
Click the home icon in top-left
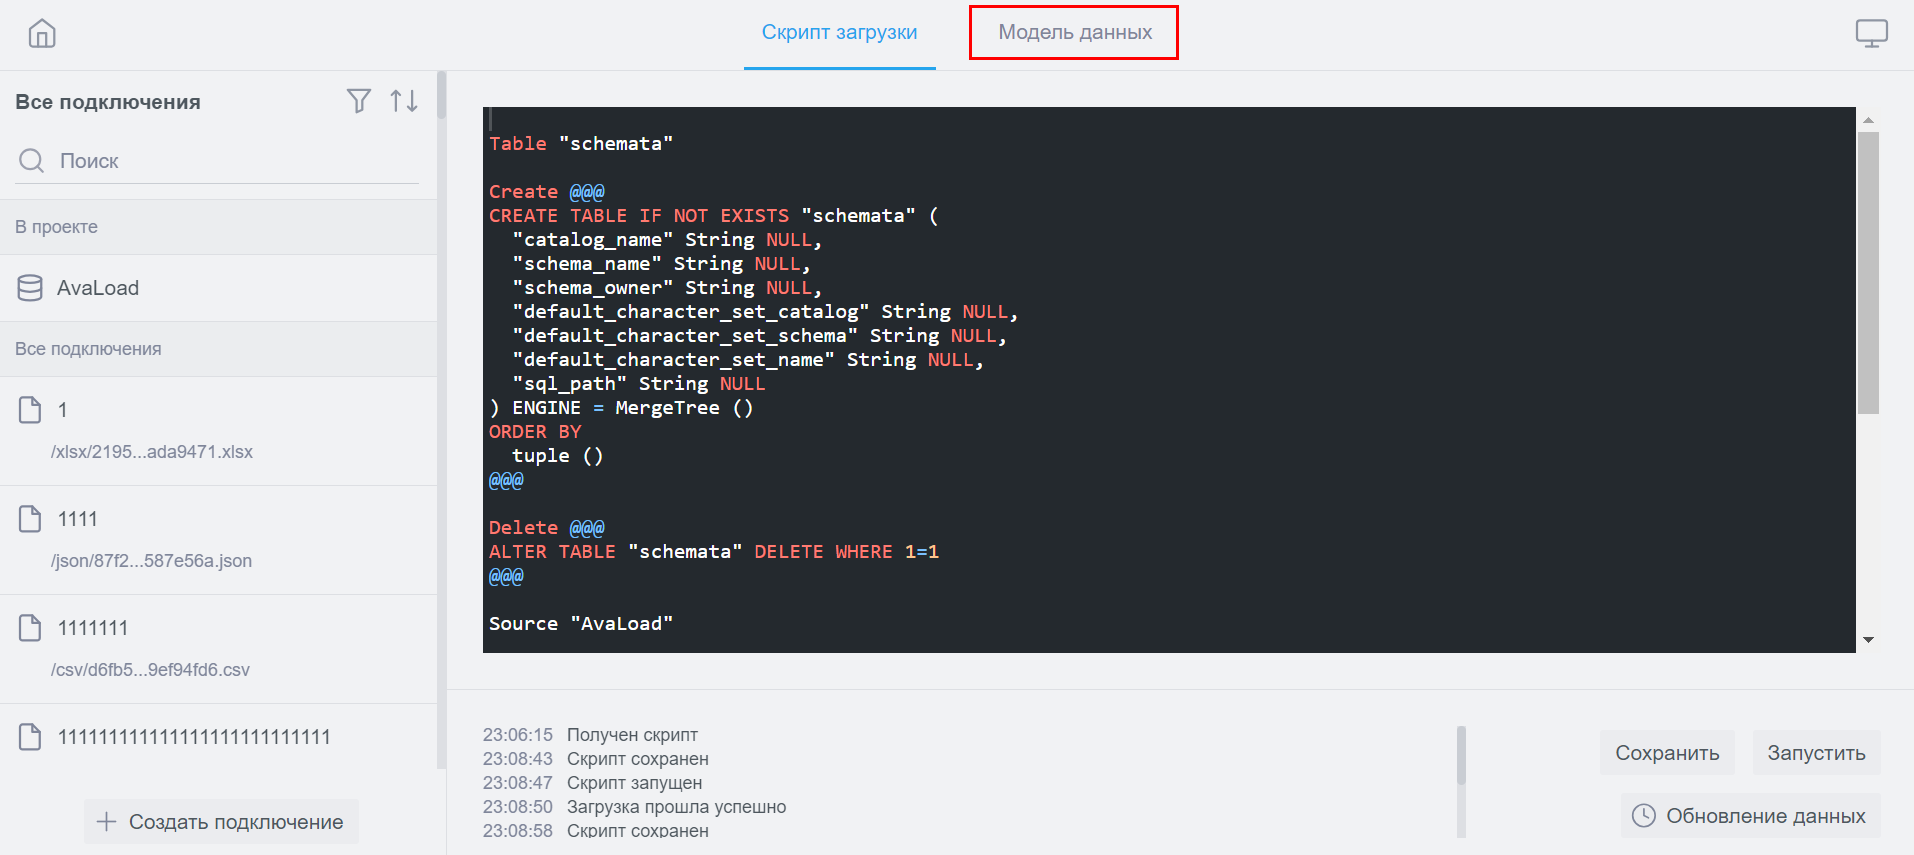pyautogui.click(x=42, y=34)
